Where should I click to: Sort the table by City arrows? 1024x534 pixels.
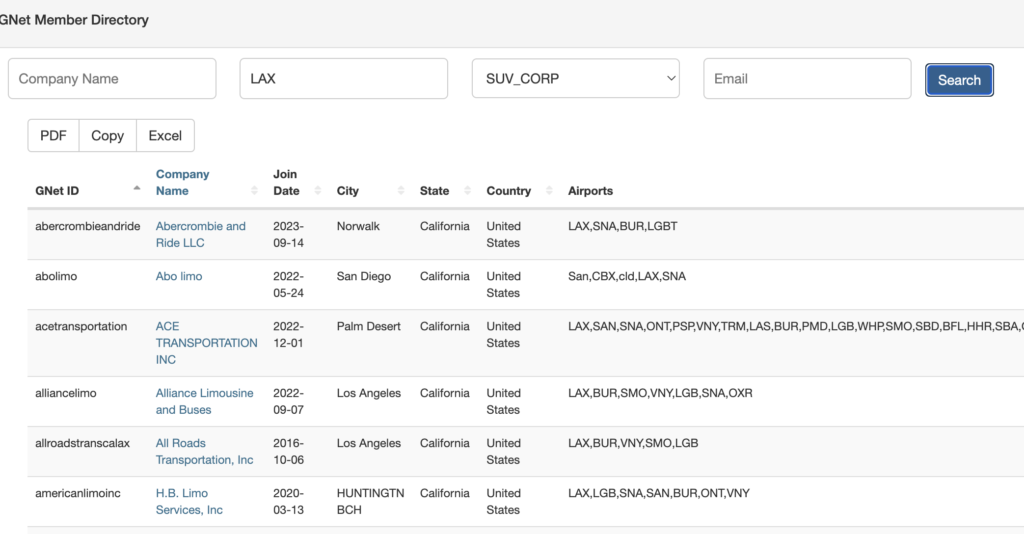[x=401, y=190]
